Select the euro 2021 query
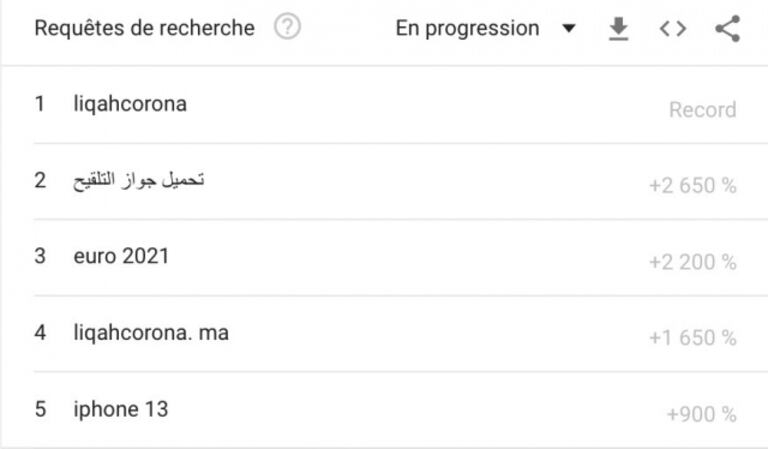 [121, 257]
